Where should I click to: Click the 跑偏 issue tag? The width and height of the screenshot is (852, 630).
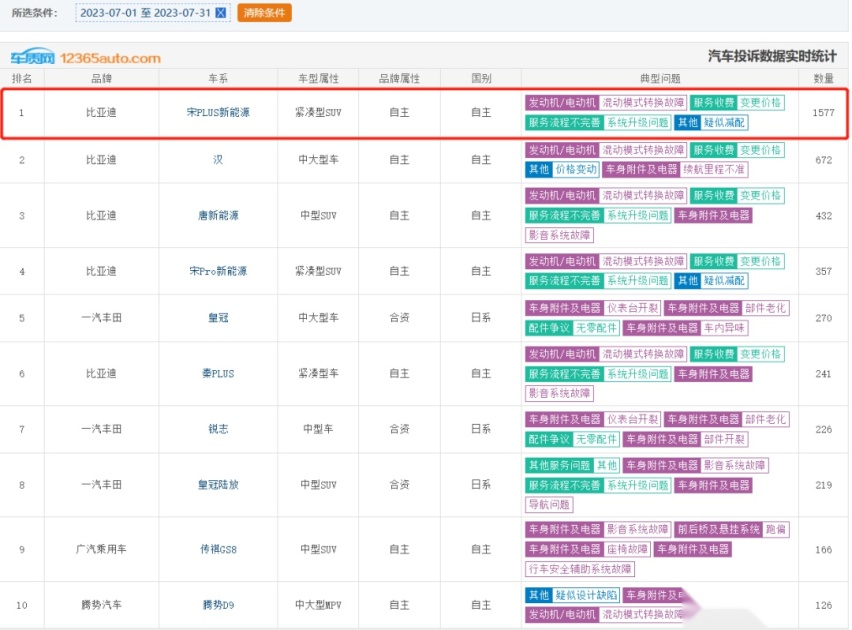point(776,529)
